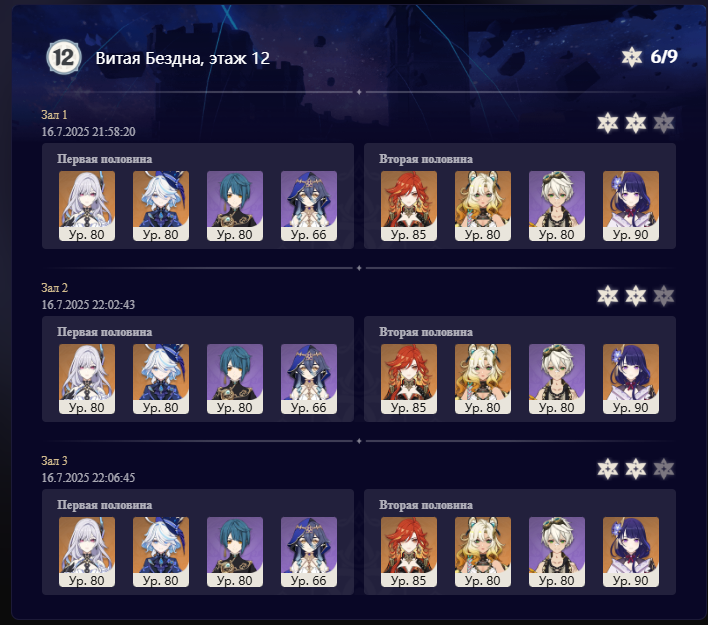Click first earned star of Зал 1

607,123
